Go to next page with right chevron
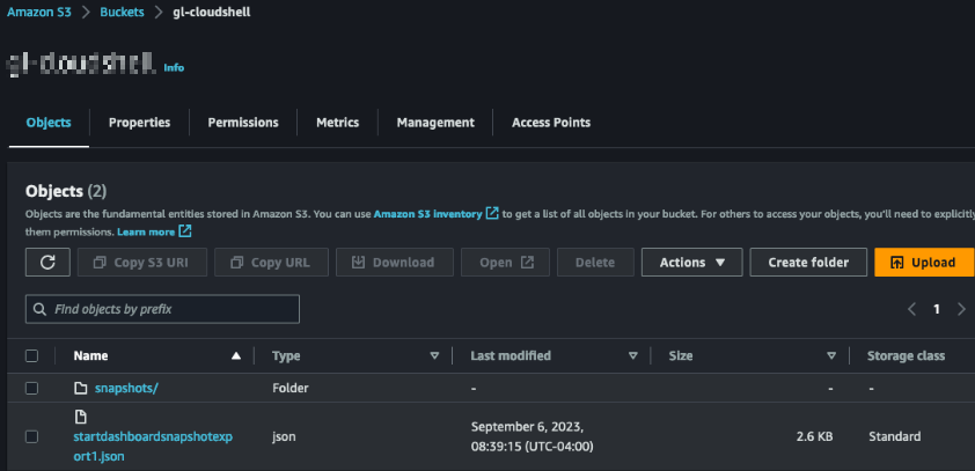This screenshot has height=472, width=977. (x=961, y=309)
